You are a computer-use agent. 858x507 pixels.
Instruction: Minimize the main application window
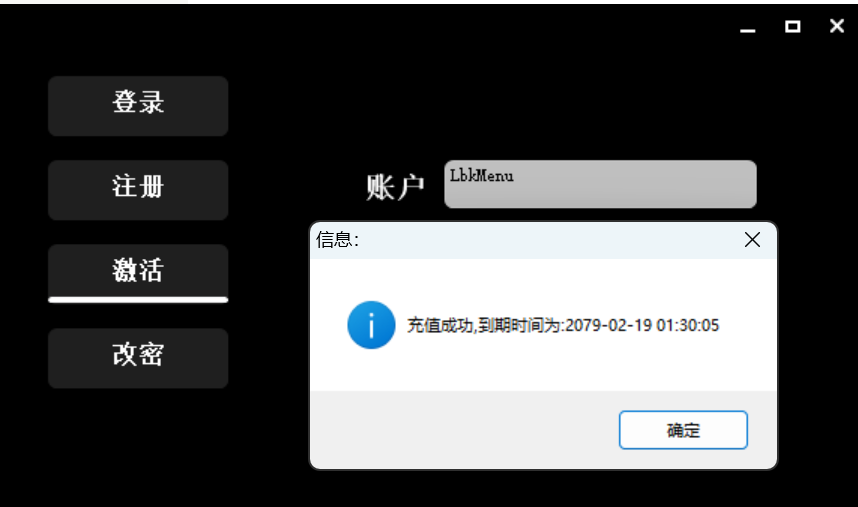747,26
